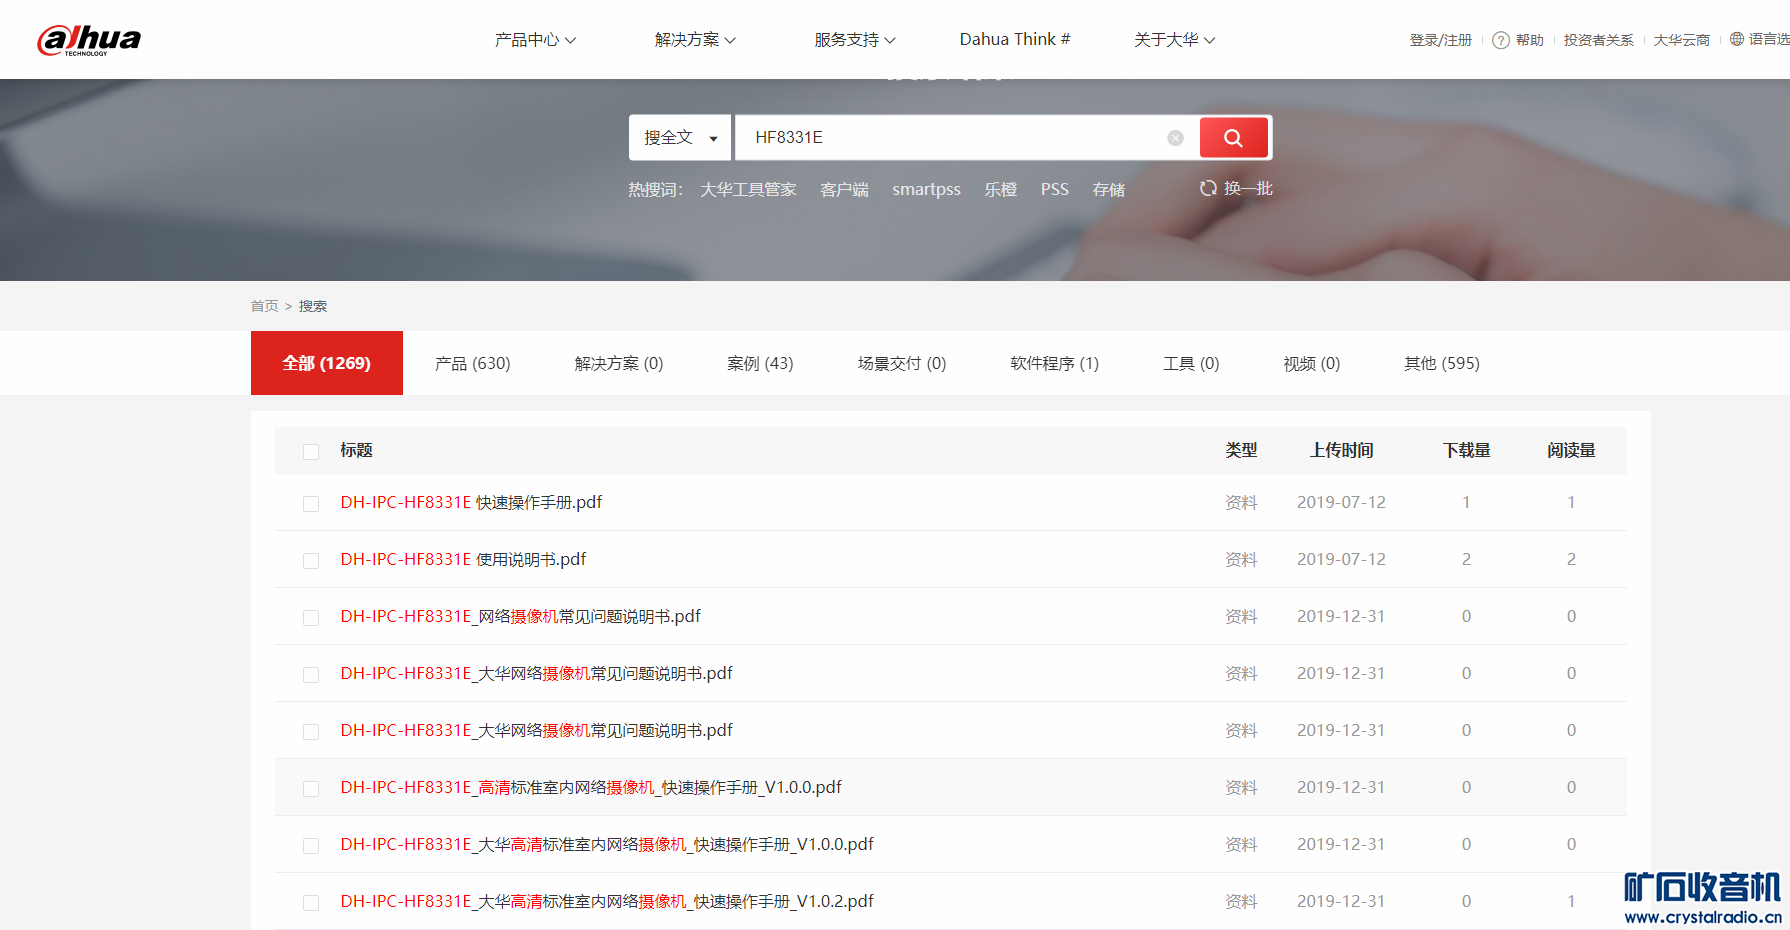Image resolution: width=1790 pixels, height=930 pixels.
Task: Click hot search term 客户端
Action: [x=845, y=189]
